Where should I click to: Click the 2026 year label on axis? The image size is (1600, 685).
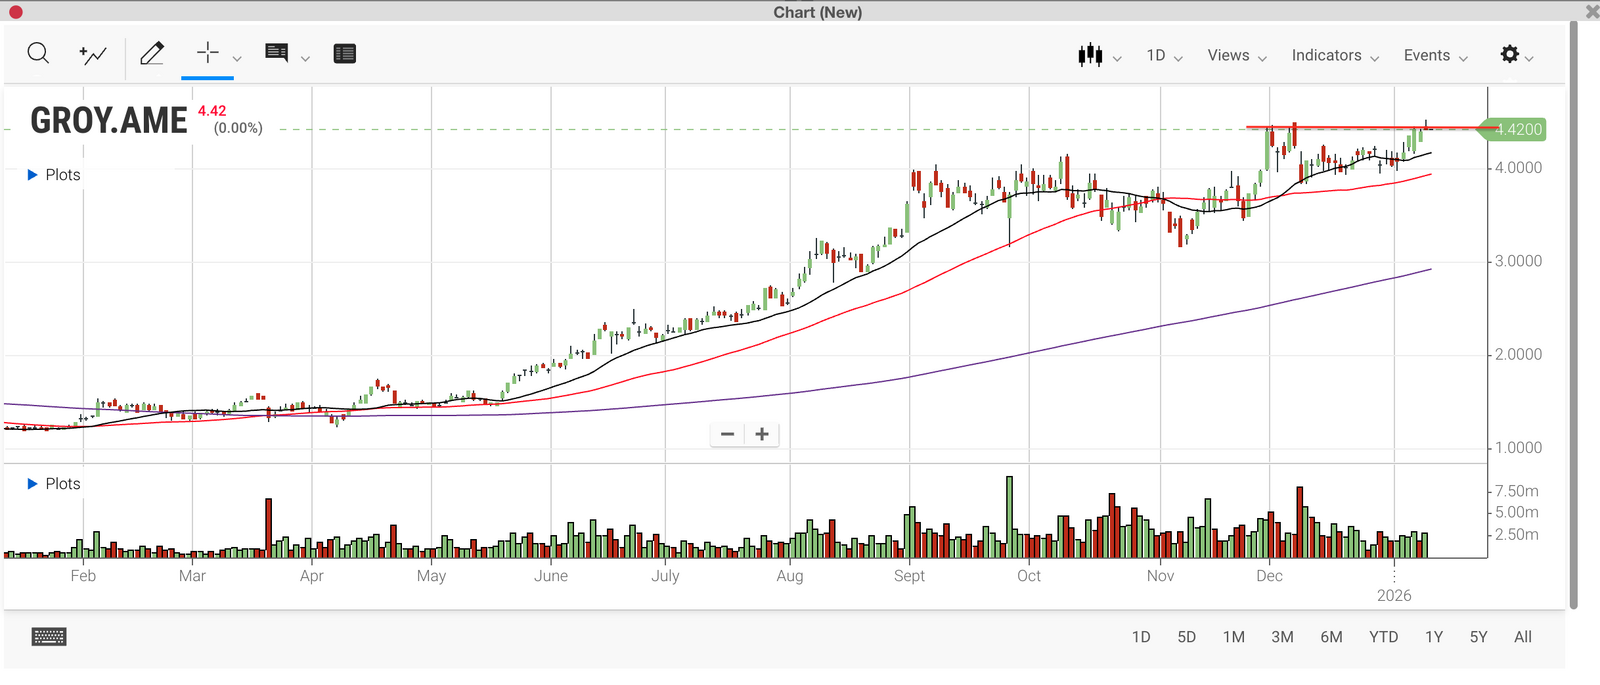coord(1394,596)
